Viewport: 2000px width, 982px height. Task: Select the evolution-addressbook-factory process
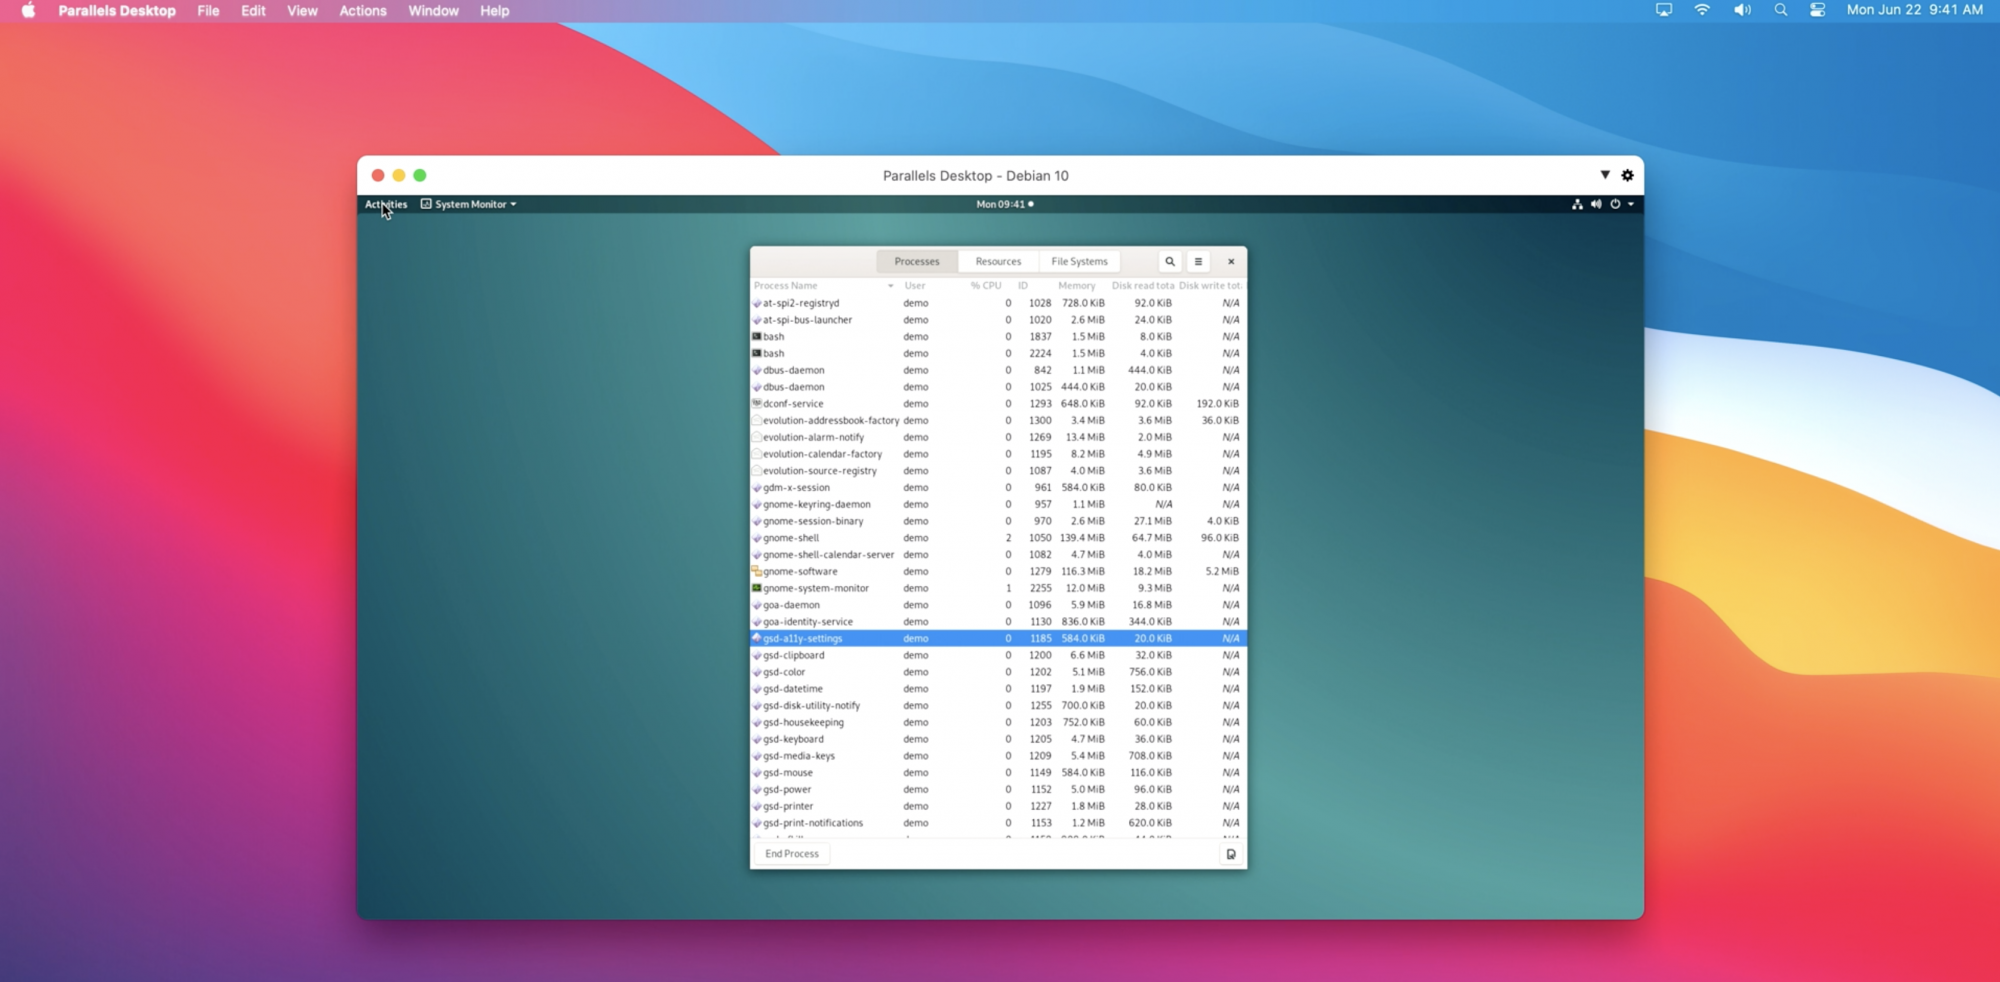tap(998, 420)
